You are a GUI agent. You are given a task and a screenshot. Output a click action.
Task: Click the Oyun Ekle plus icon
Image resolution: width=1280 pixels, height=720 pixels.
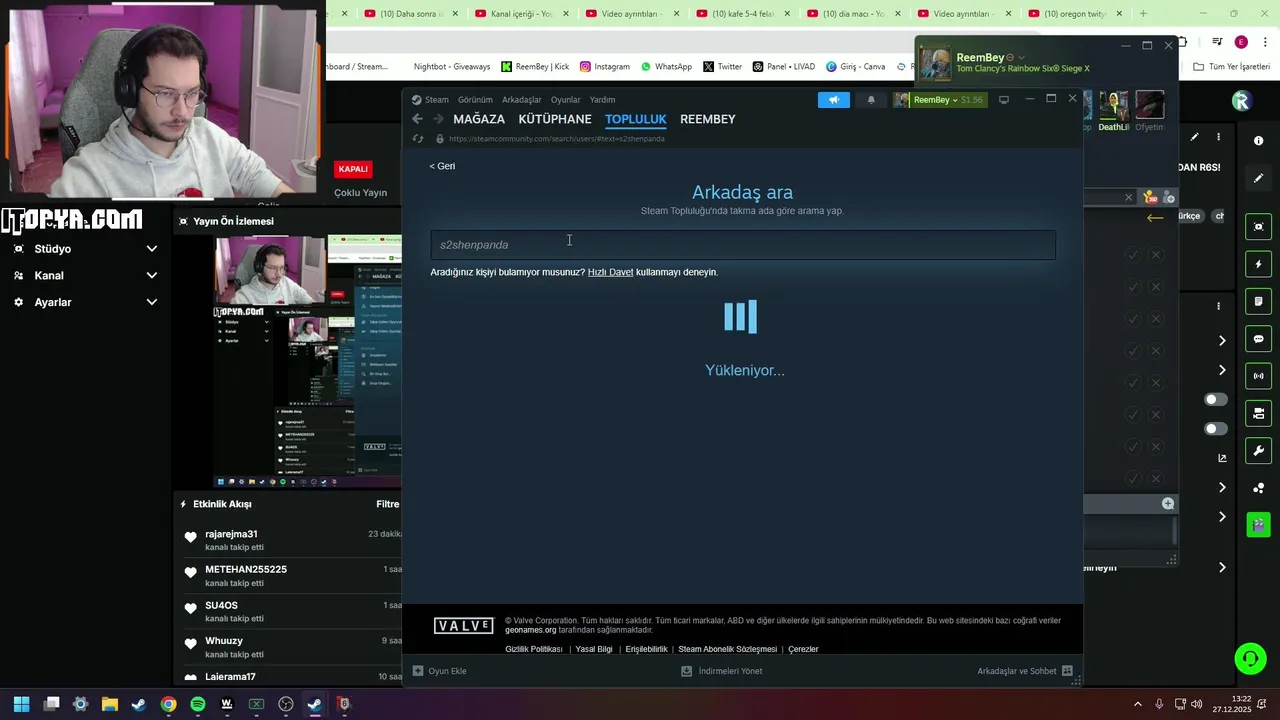tap(418, 671)
